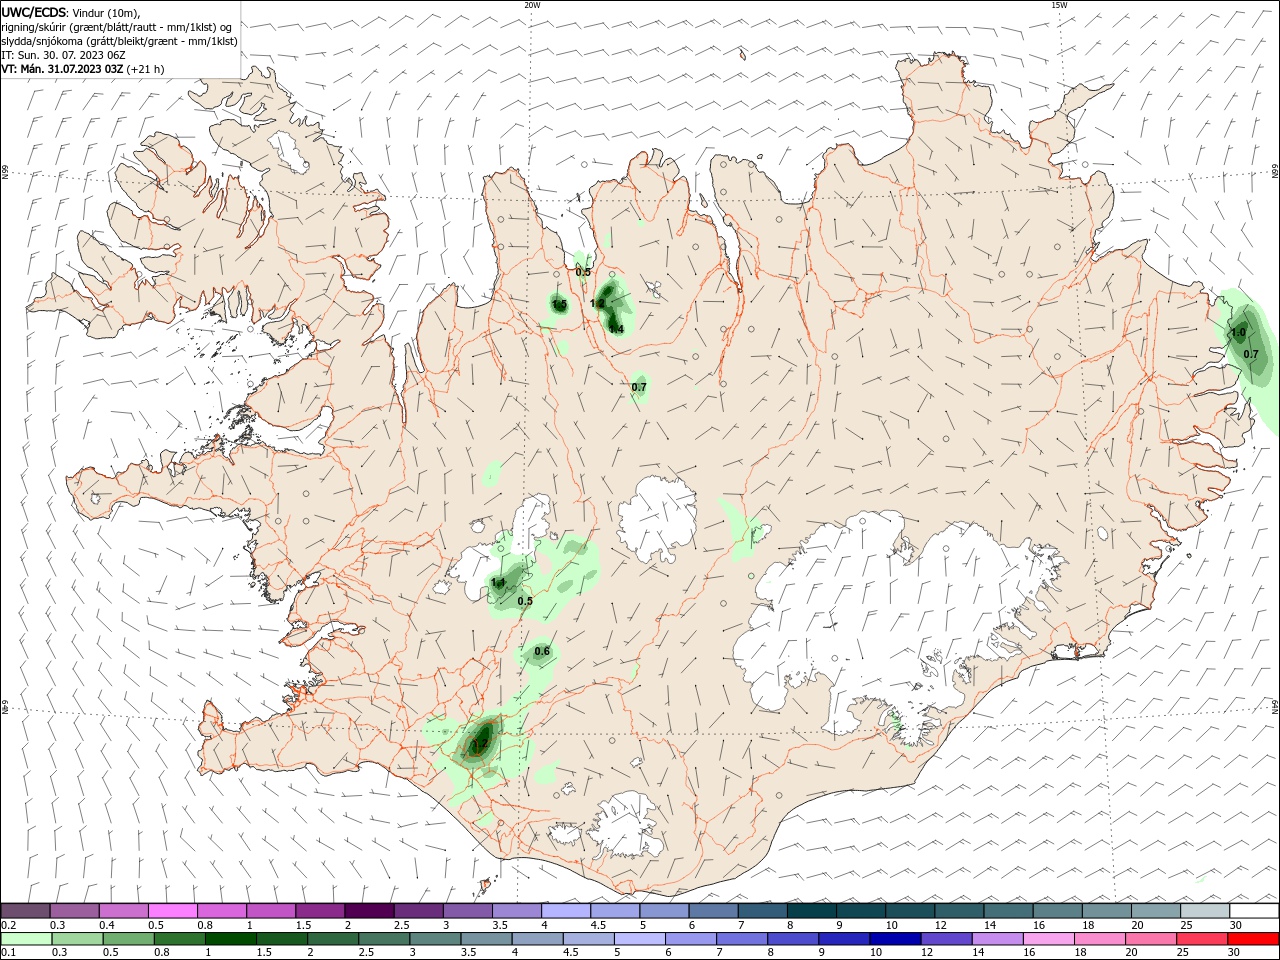Click the inland 0.7 precipitation value in the north
1280x960 pixels.
(639, 388)
